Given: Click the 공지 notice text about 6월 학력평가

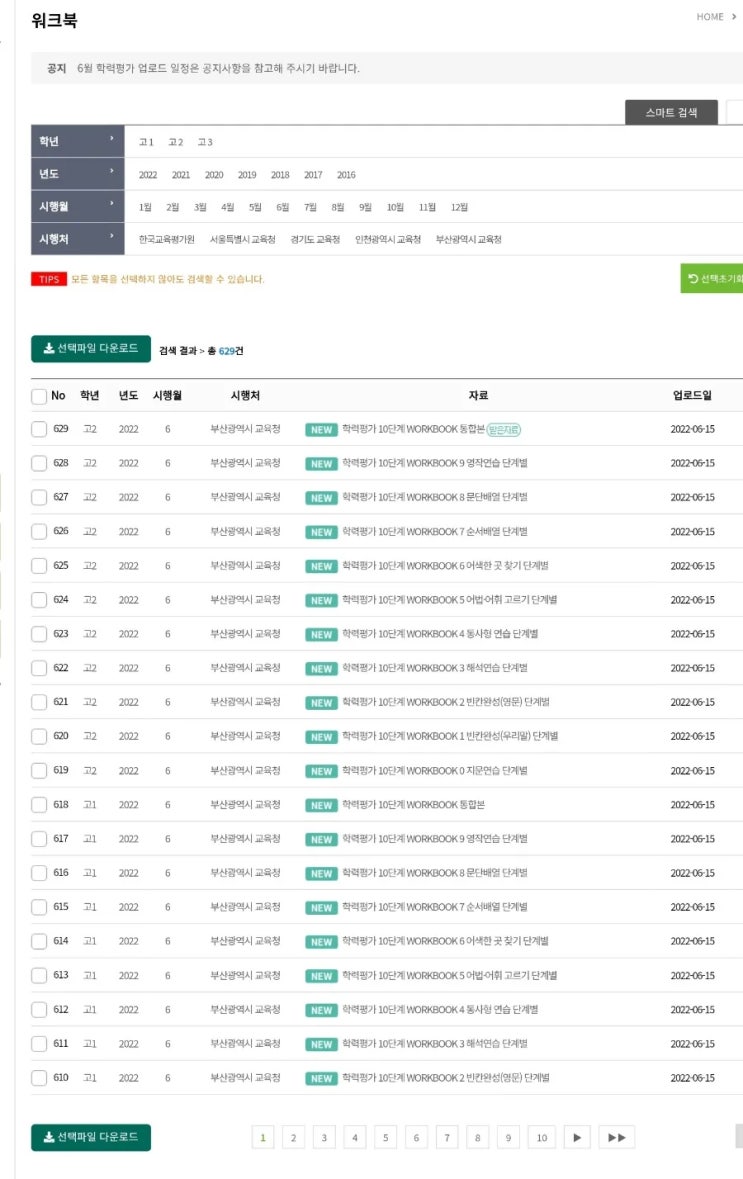Looking at the screenshot, I should pyautogui.click(x=218, y=68).
